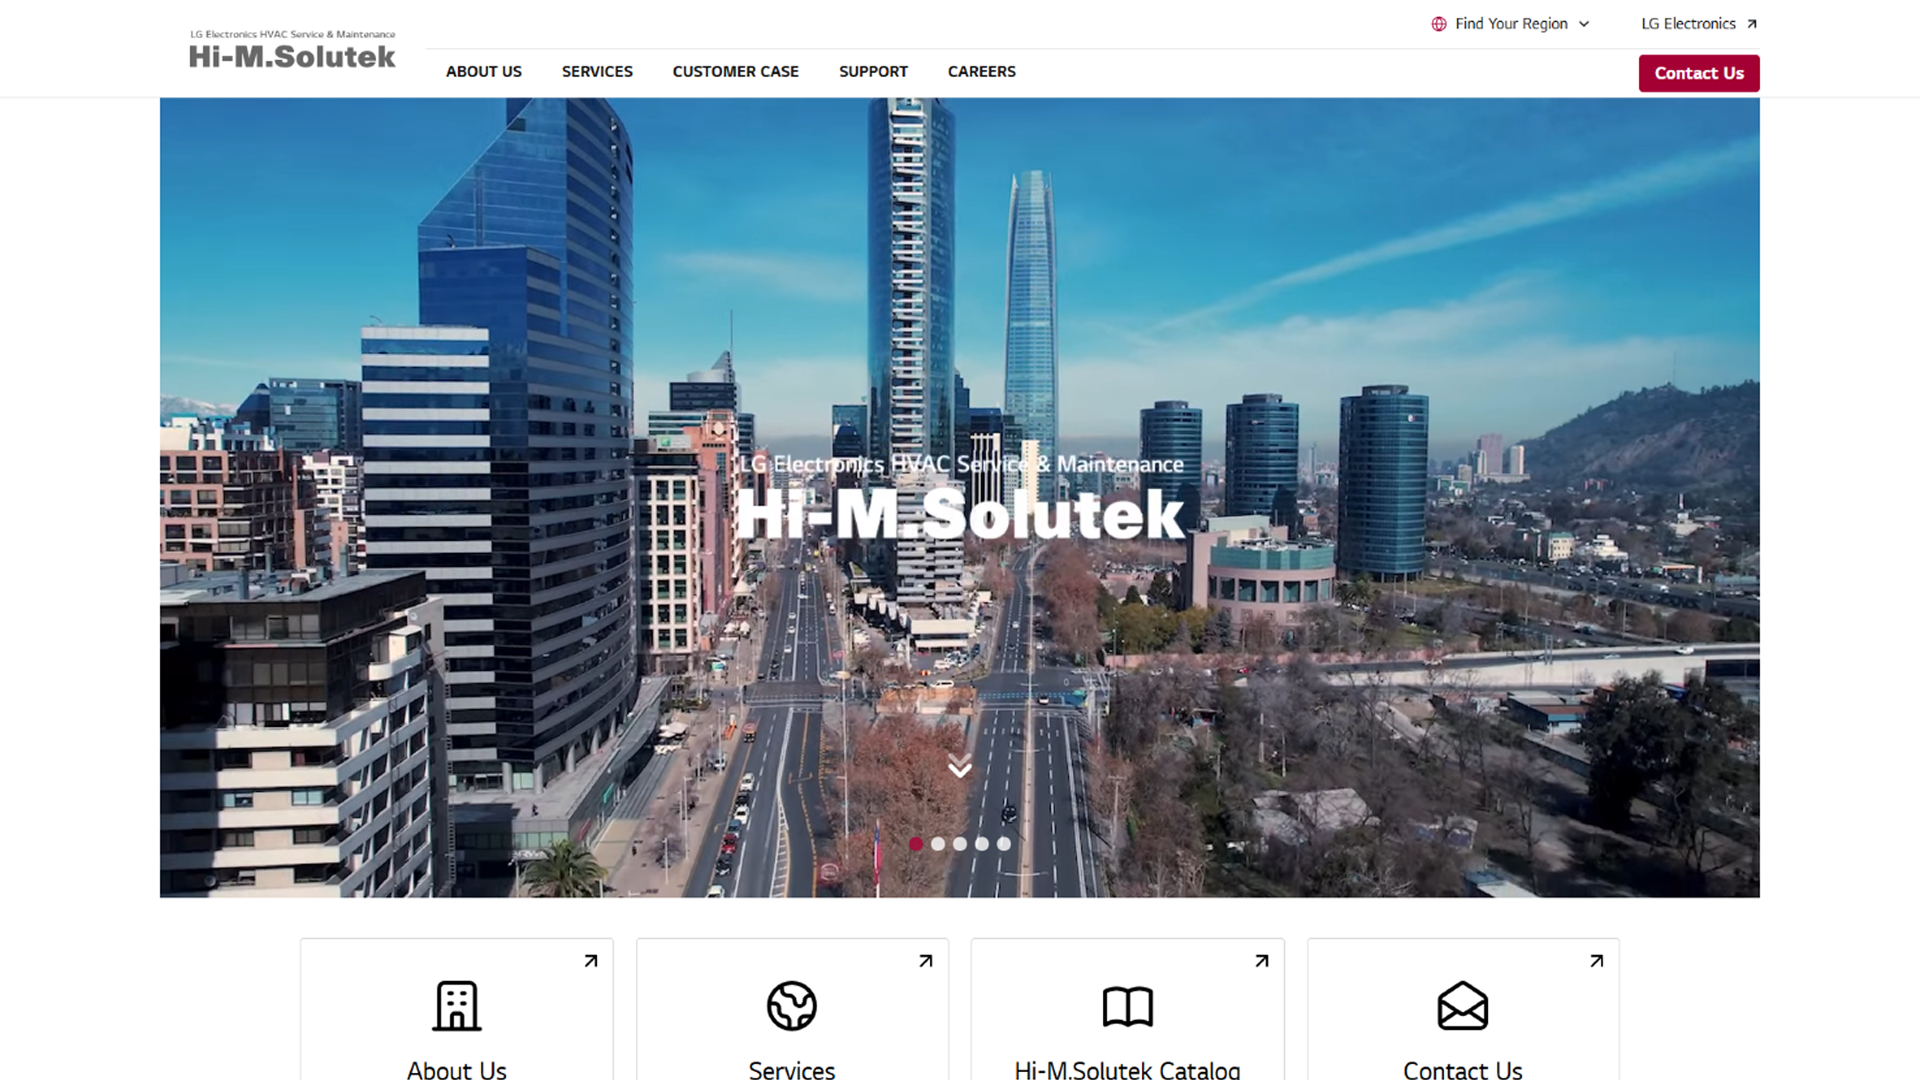Select the second carousel slide dot
Image resolution: width=1920 pixels, height=1080 pixels.
click(x=938, y=844)
